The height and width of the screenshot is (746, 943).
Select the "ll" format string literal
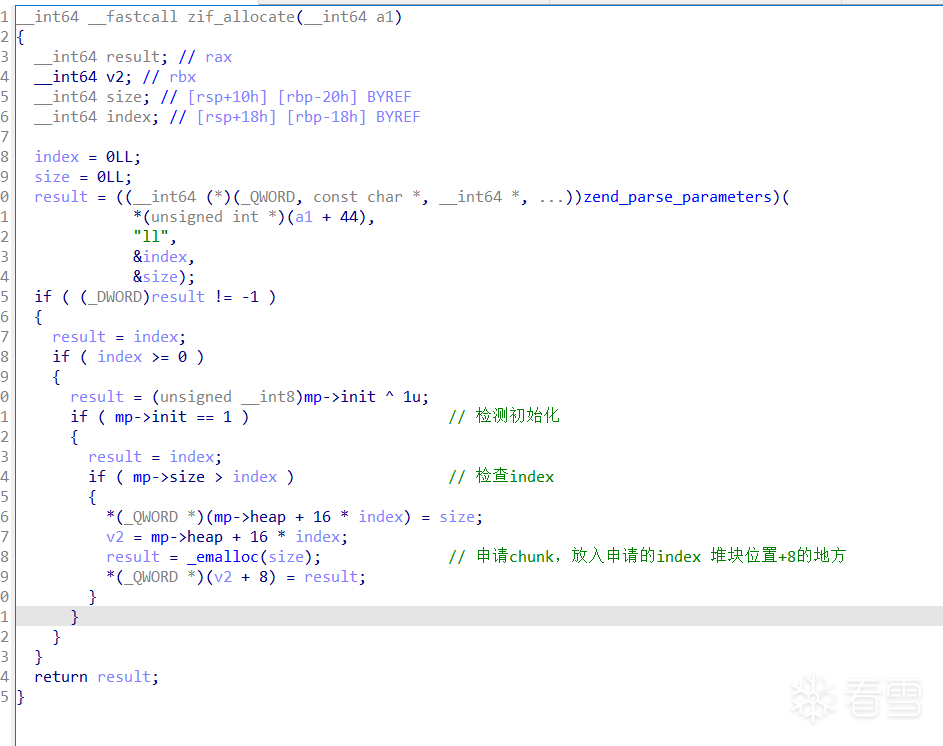point(150,237)
